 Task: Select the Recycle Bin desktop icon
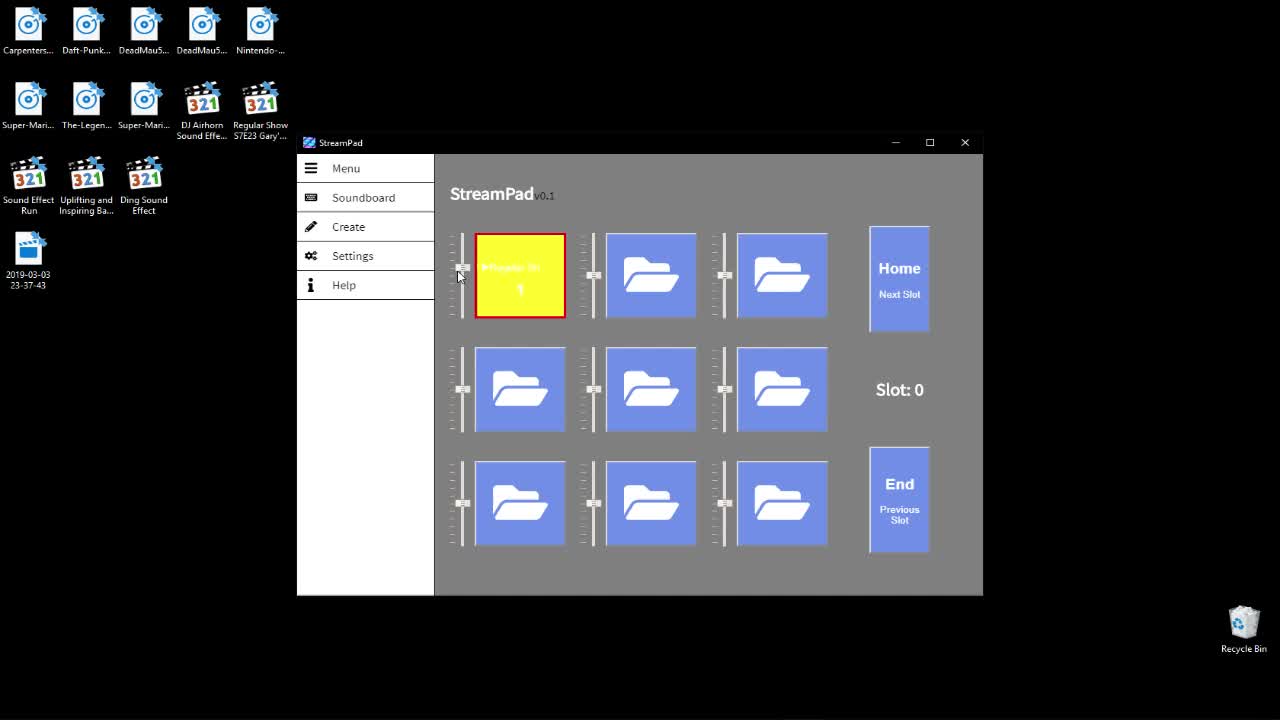click(1243, 629)
